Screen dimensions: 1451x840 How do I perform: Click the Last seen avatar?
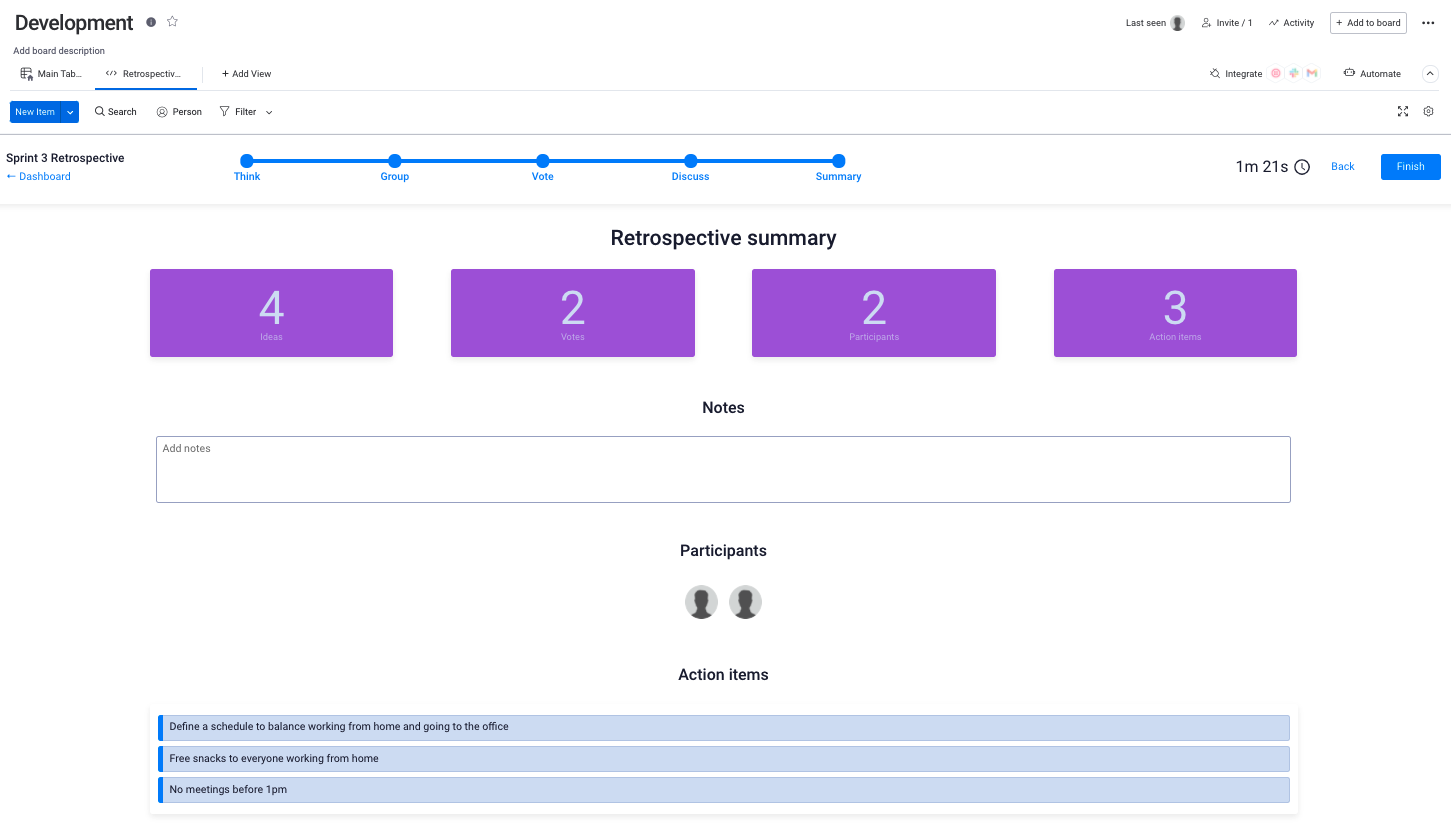click(1178, 23)
